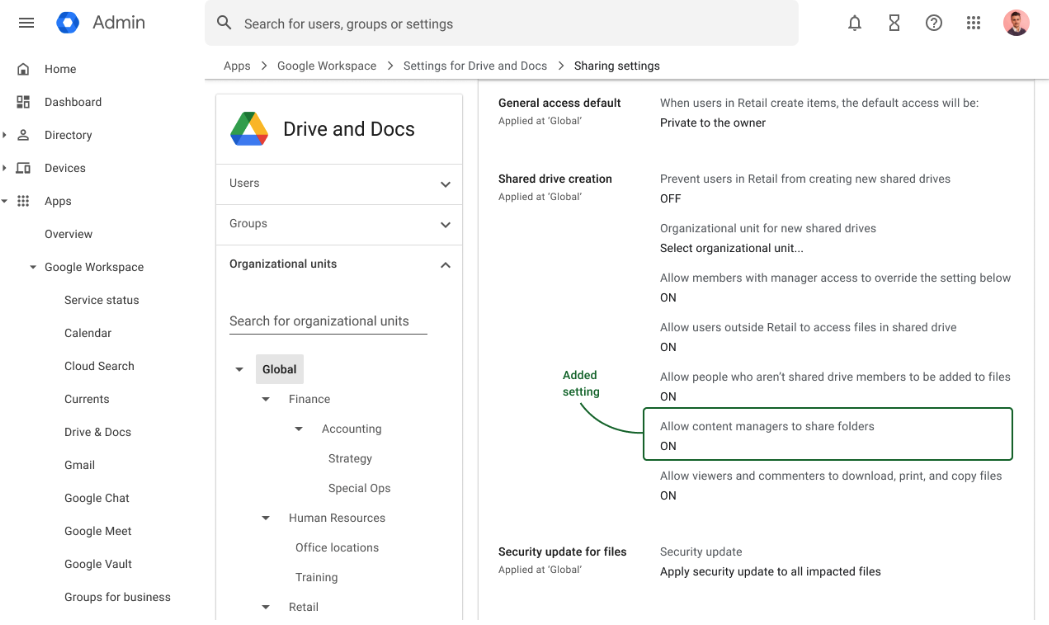The height and width of the screenshot is (625, 1049).
Task: Collapse the Retail org unit arrow
Action: [x=266, y=607]
